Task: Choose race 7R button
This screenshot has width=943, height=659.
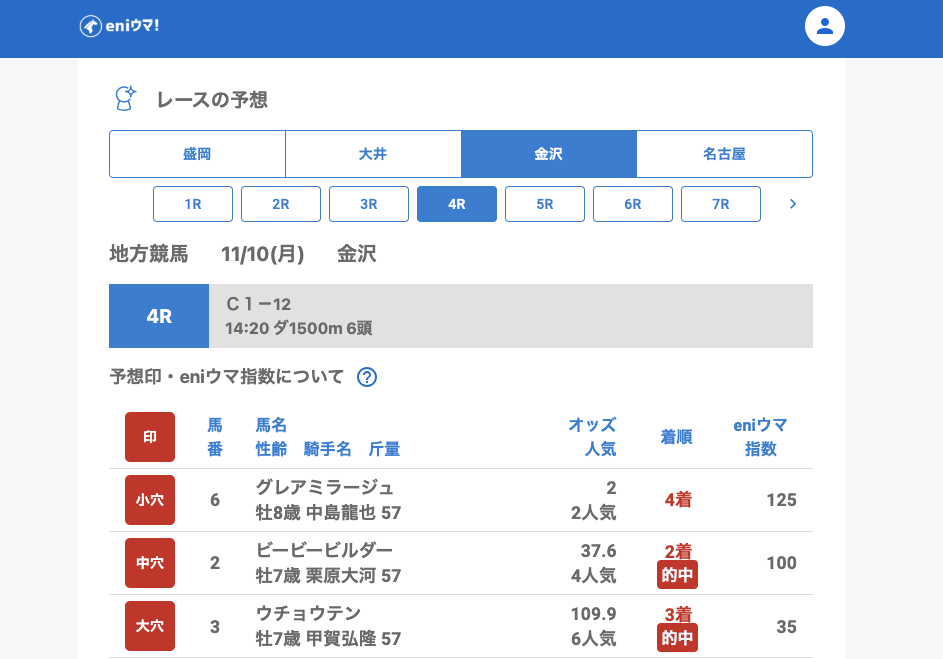Action: (x=721, y=204)
